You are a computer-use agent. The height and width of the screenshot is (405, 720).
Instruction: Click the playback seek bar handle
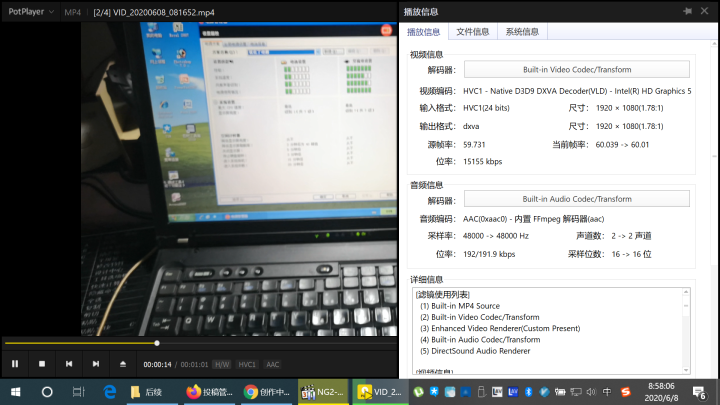point(156,343)
